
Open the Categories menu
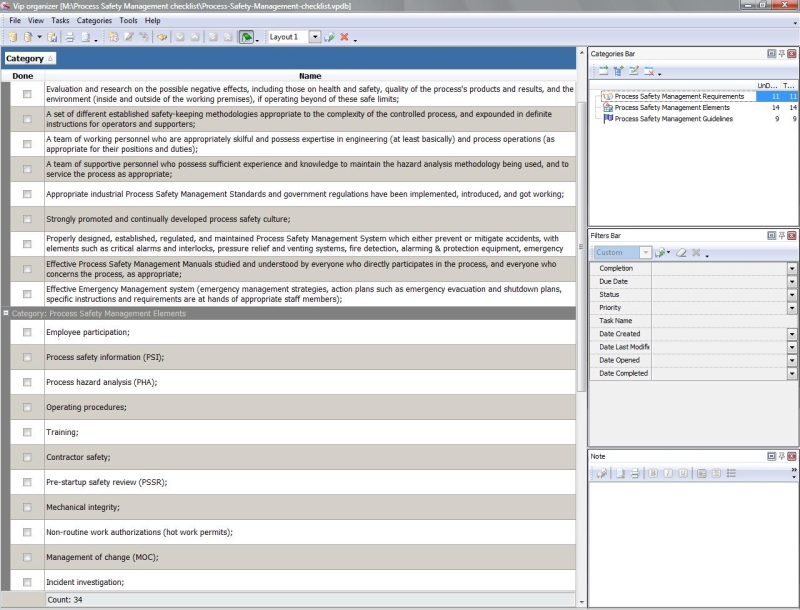94,20
